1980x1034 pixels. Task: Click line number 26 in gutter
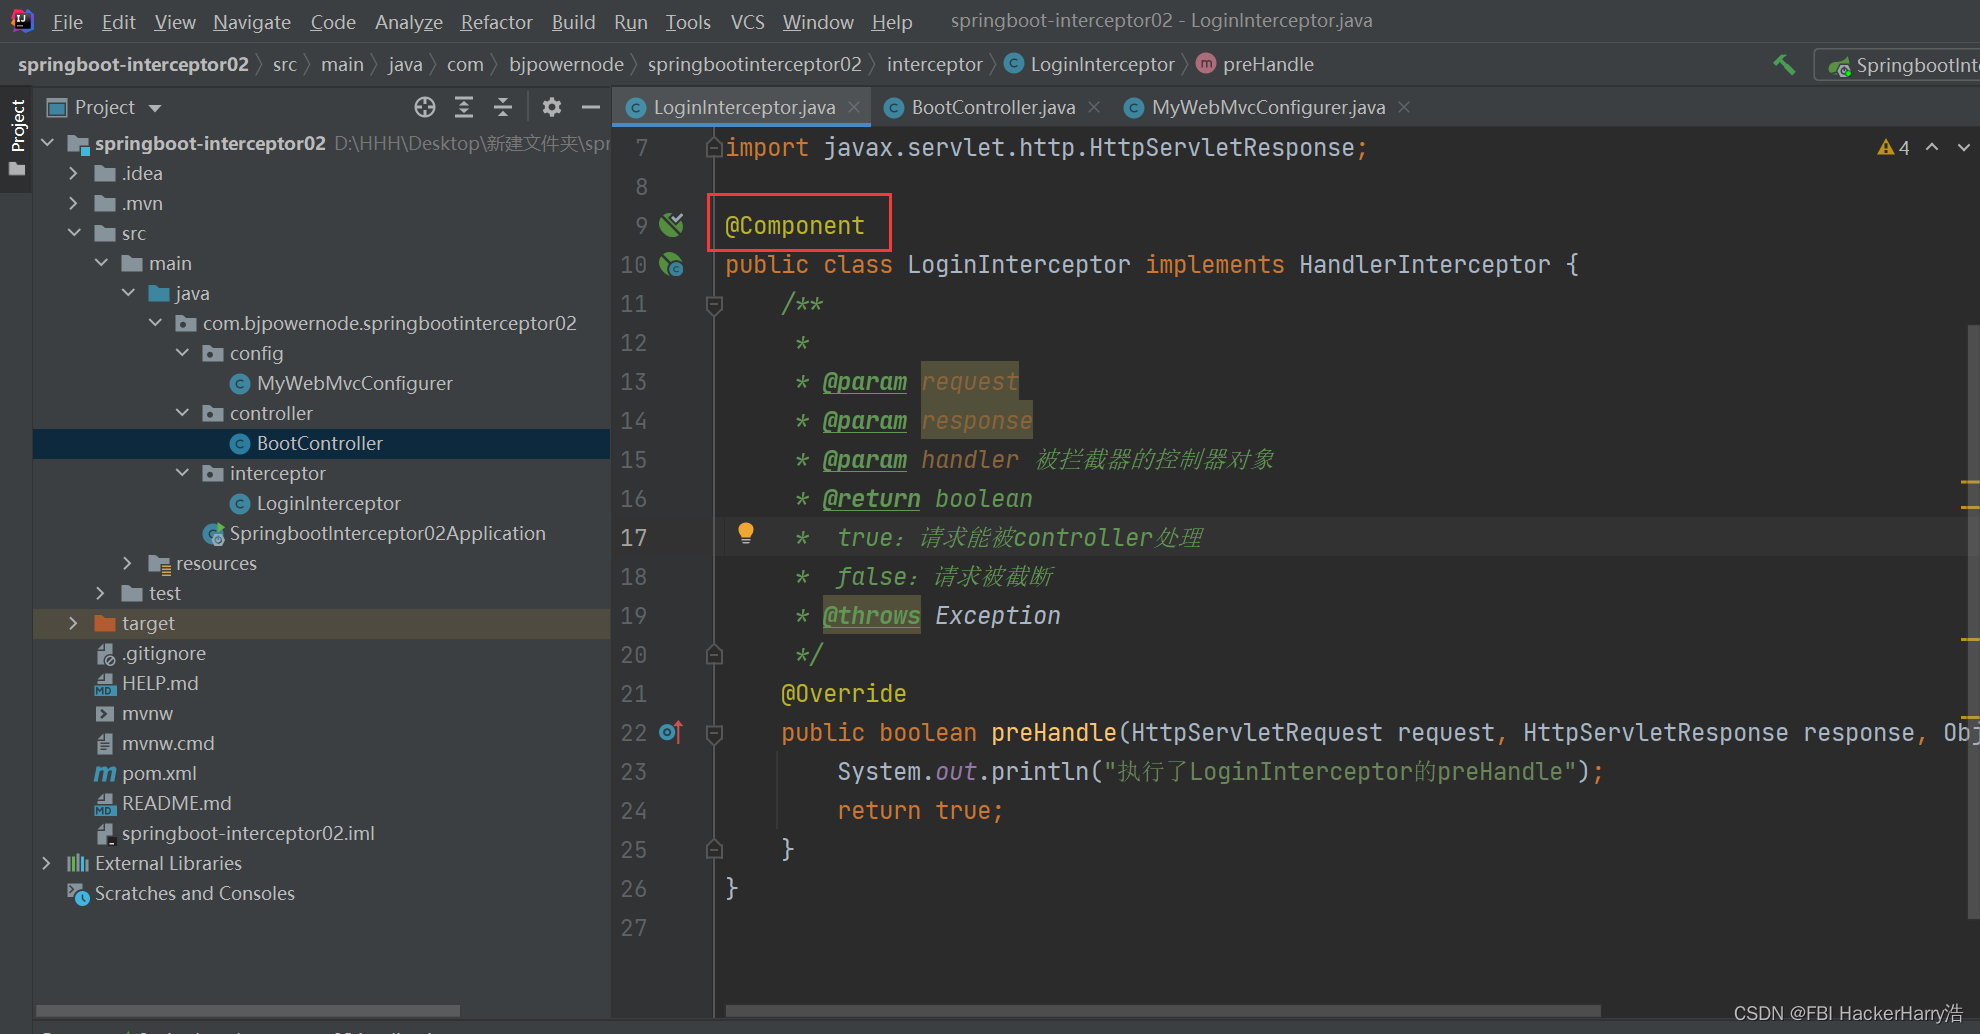point(633,889)
